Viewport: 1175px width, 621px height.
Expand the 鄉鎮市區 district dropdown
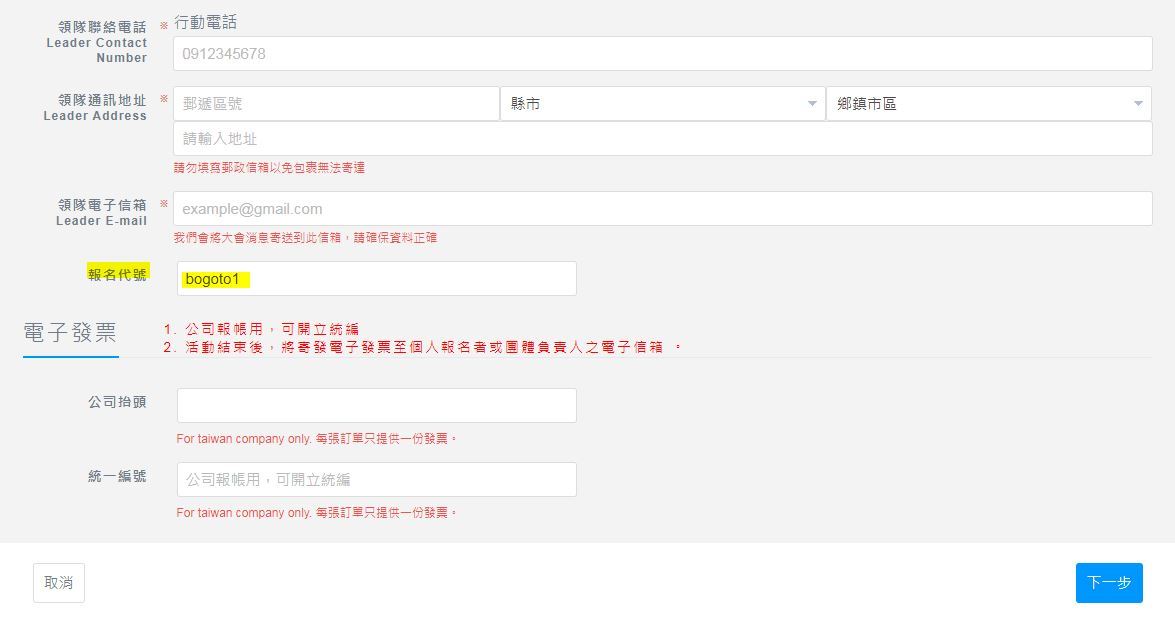pos(988,104)
